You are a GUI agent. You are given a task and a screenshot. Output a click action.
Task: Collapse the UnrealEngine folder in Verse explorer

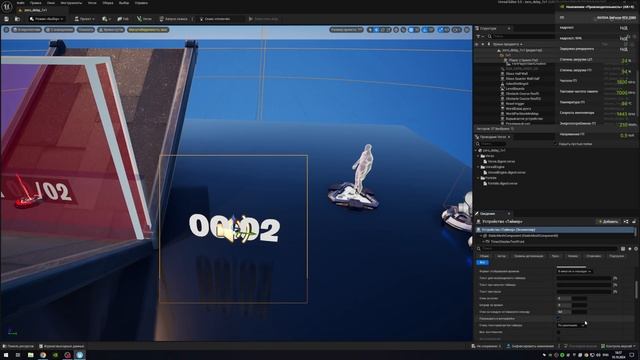(x=479, y=167)
